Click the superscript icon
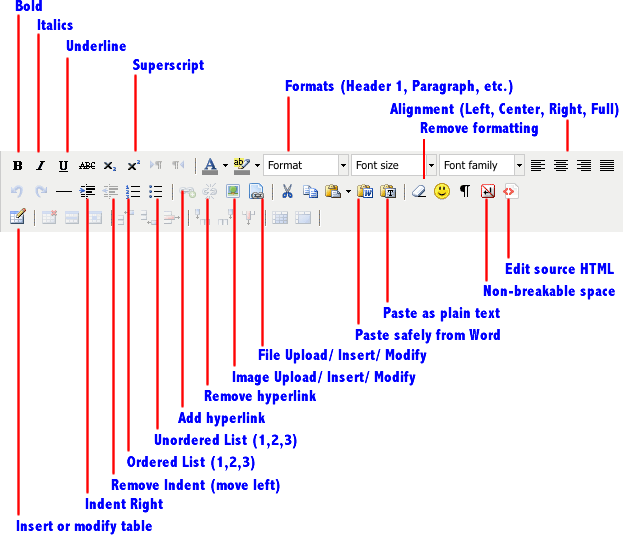The width and height of the screenshot is (623, 535). tap(133, 165)
